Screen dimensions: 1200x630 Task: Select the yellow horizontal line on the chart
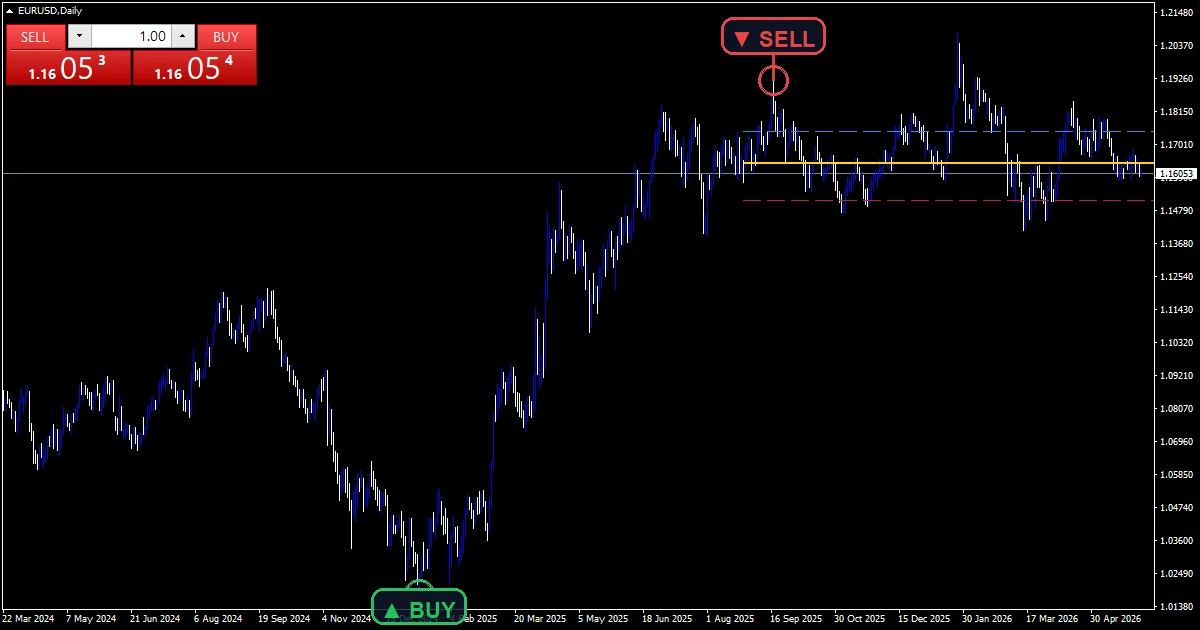(948, 162)
